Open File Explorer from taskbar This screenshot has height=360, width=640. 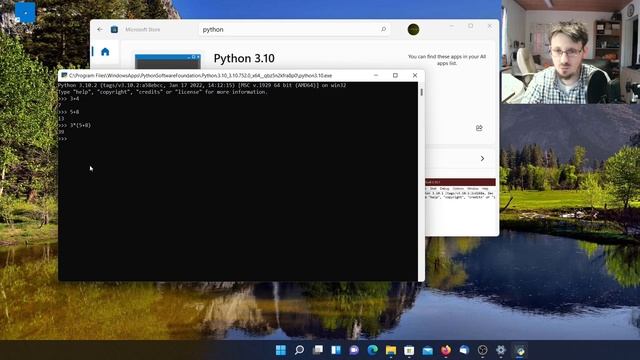391,350
